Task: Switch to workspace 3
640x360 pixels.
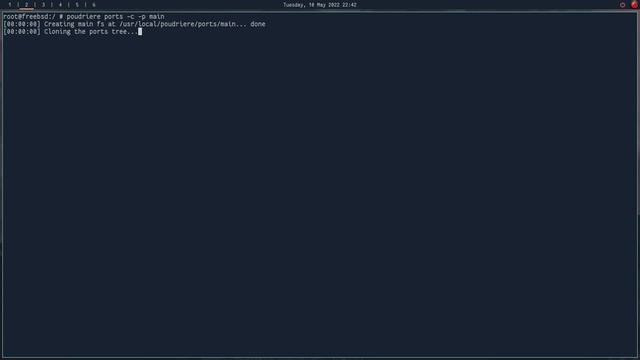Action: (x=43, y=5)
